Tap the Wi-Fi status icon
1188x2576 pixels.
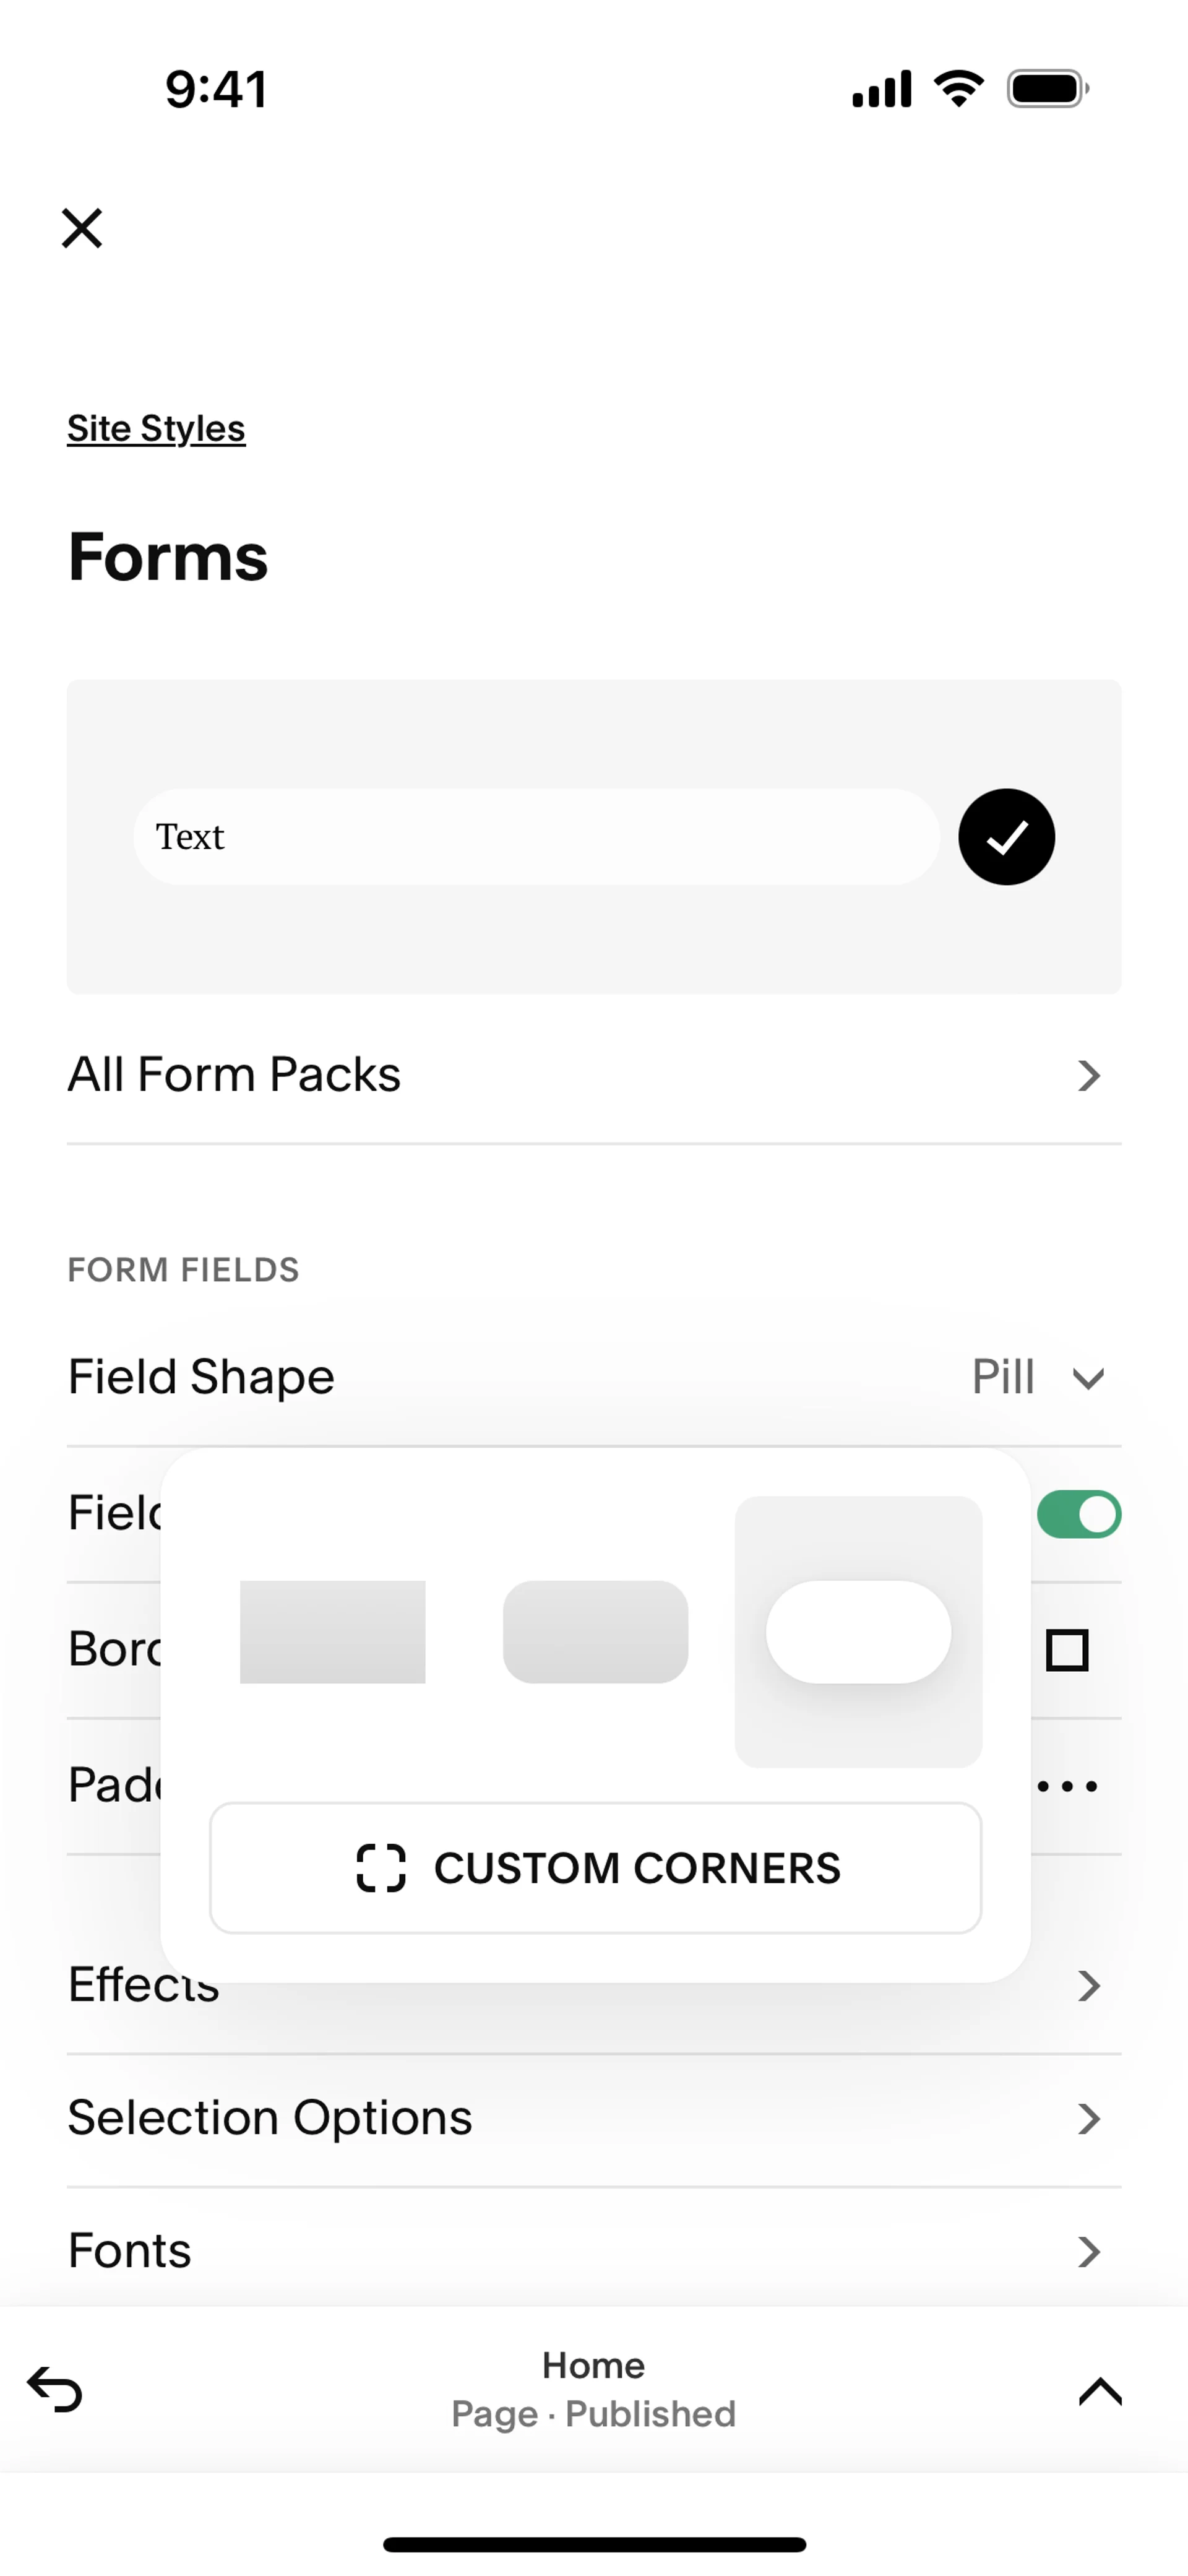point(958,89)
